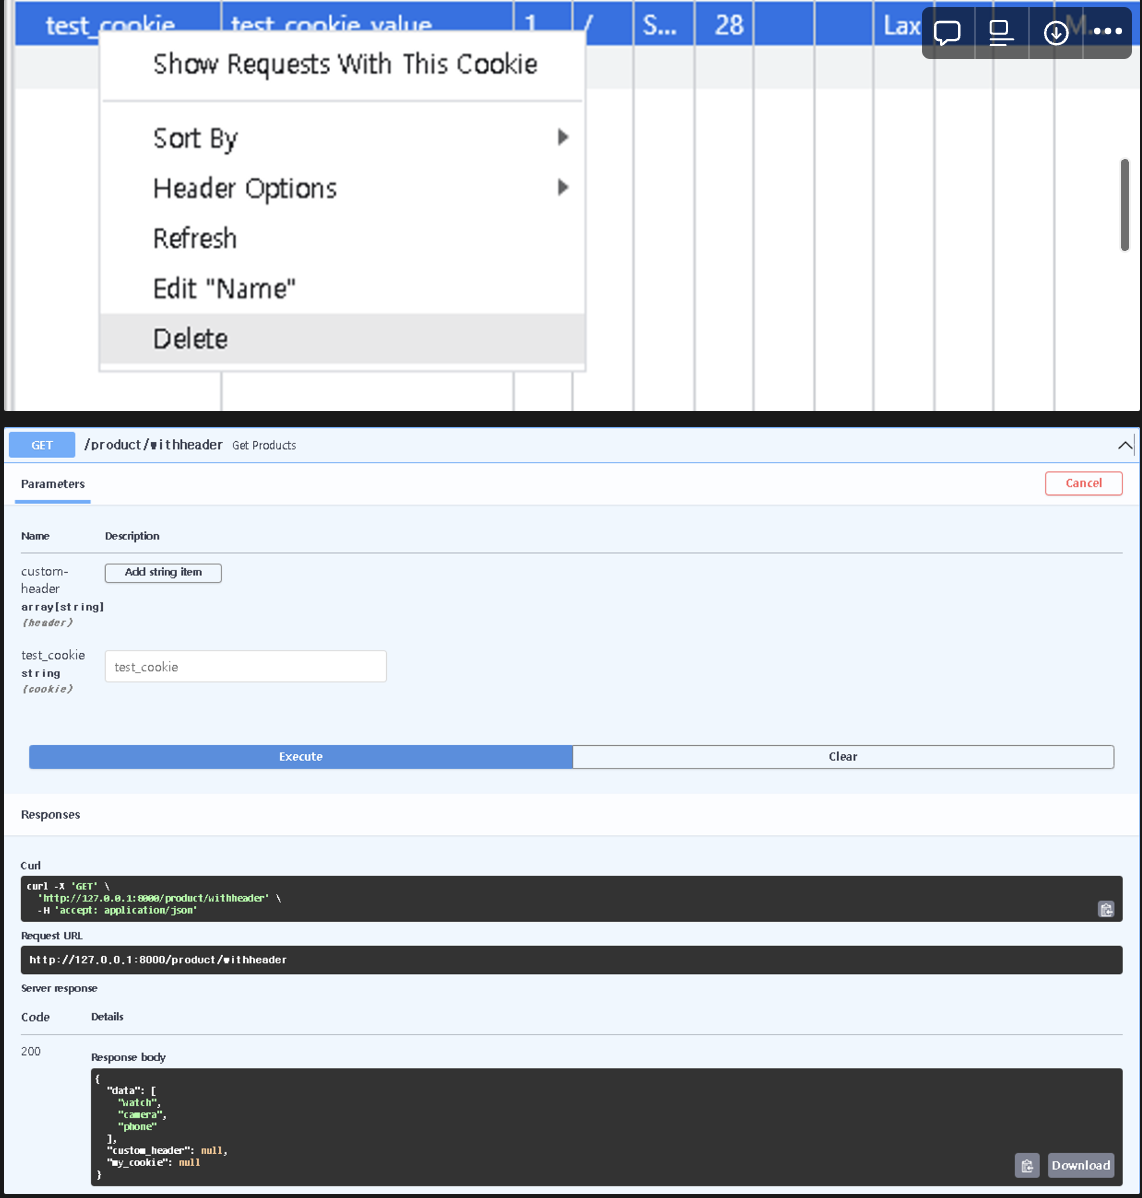
Task: Click the caption layout icon in overlay toolbar
Action: pyautogui.click(x=1000, y=32)
